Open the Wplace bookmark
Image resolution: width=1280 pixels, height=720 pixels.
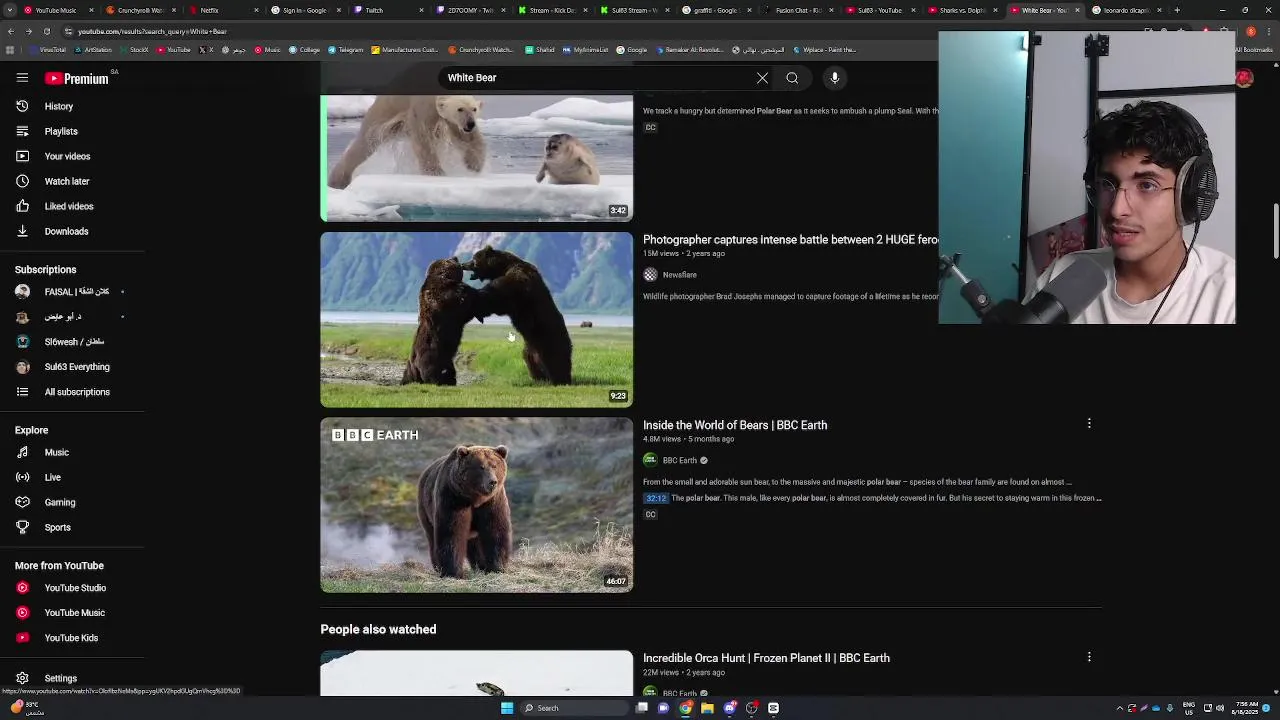coord(825,49)
